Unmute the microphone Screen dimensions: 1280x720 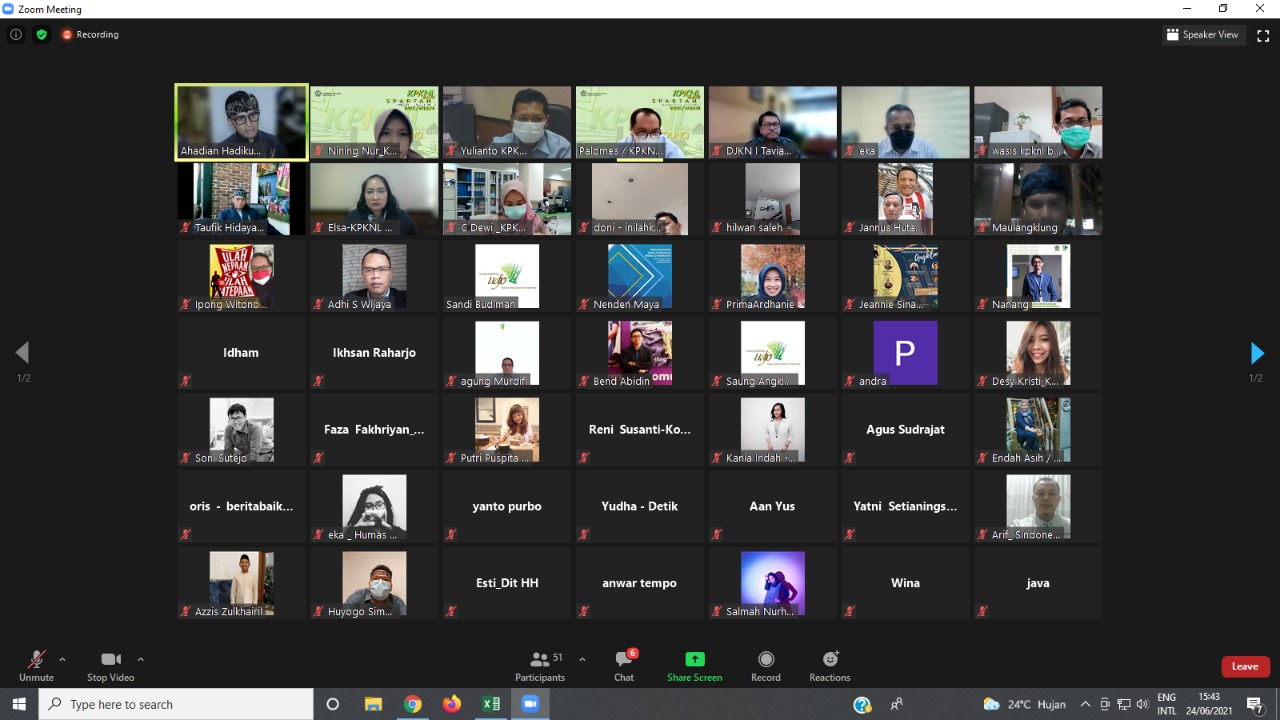(x=36, y=664)
